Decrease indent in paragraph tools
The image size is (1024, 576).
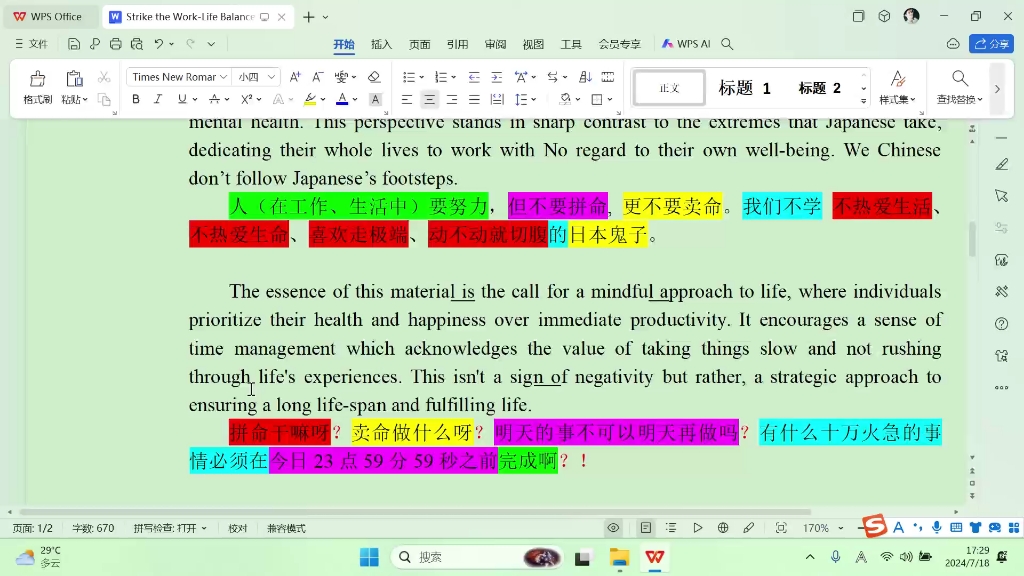click(x=474, y=77)
